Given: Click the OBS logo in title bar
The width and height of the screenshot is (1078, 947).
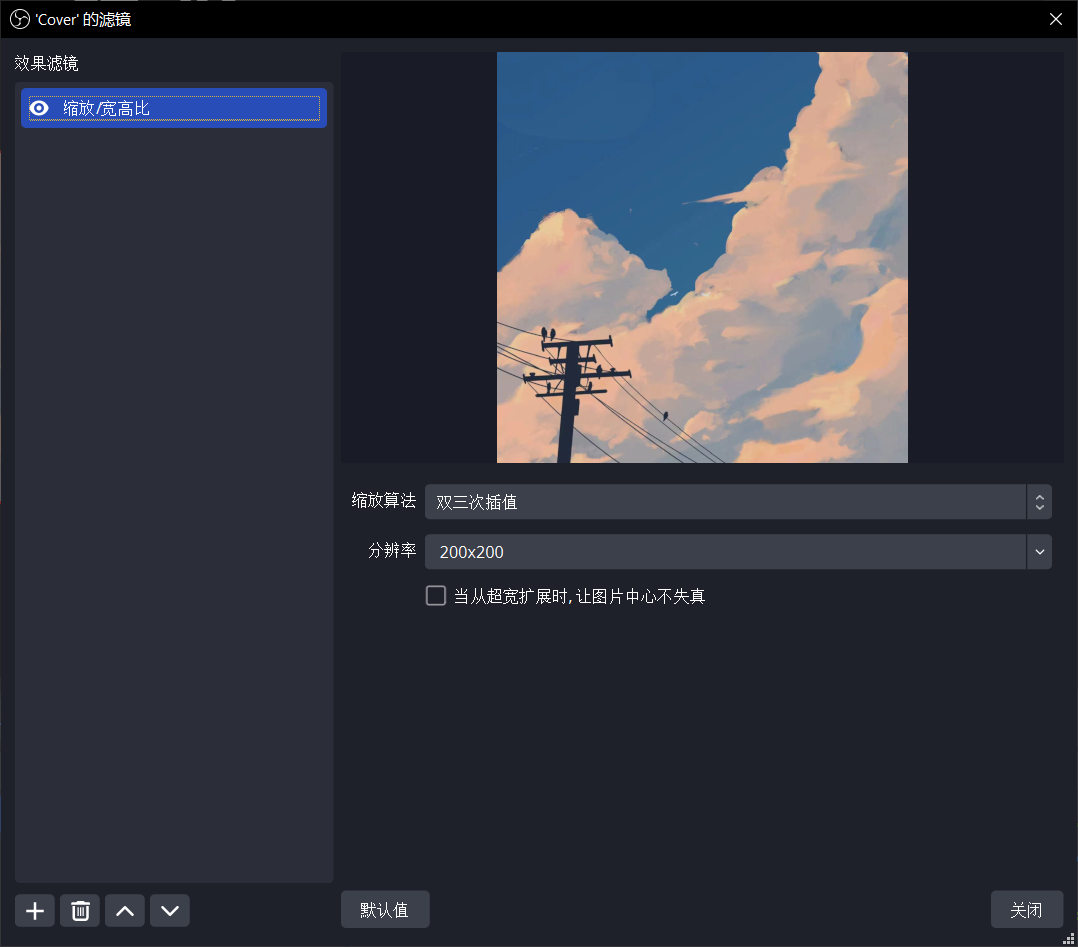Looking at the screenshot, I should [20, 19].
